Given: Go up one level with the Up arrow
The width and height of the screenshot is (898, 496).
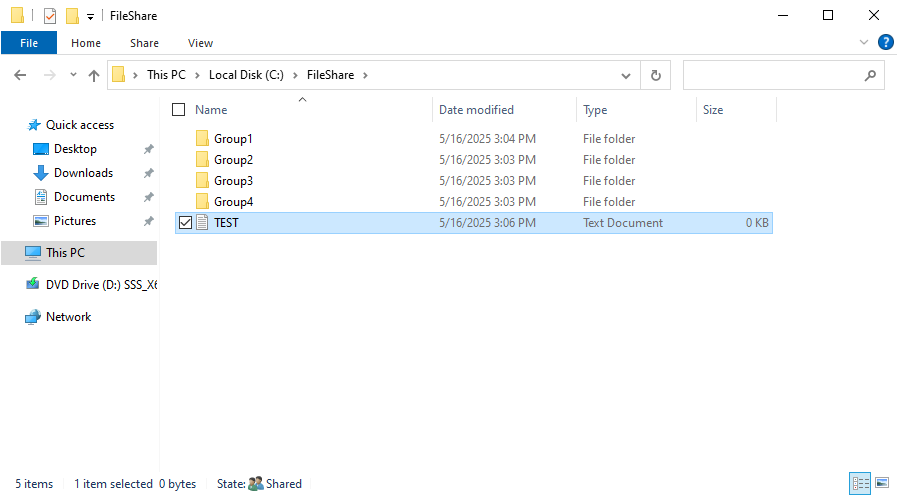Looking at the screenshot, I should (x=94, y=75).
